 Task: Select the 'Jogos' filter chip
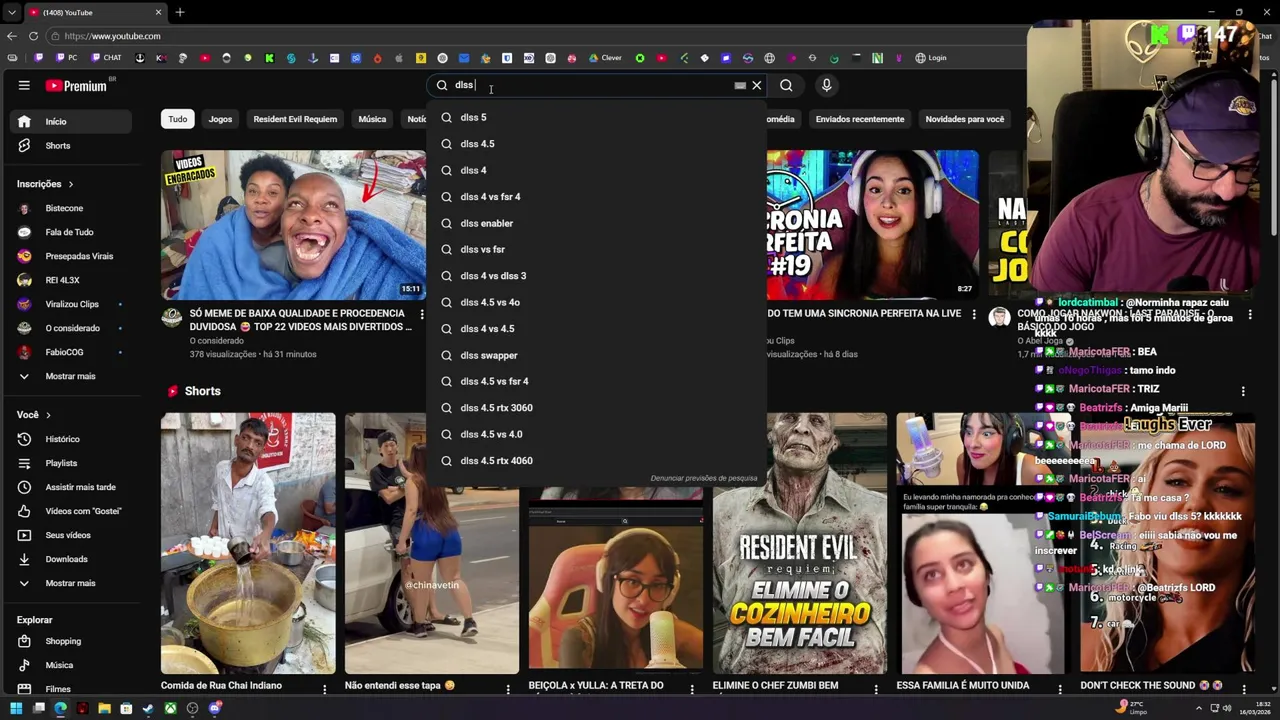click(220, 119)
